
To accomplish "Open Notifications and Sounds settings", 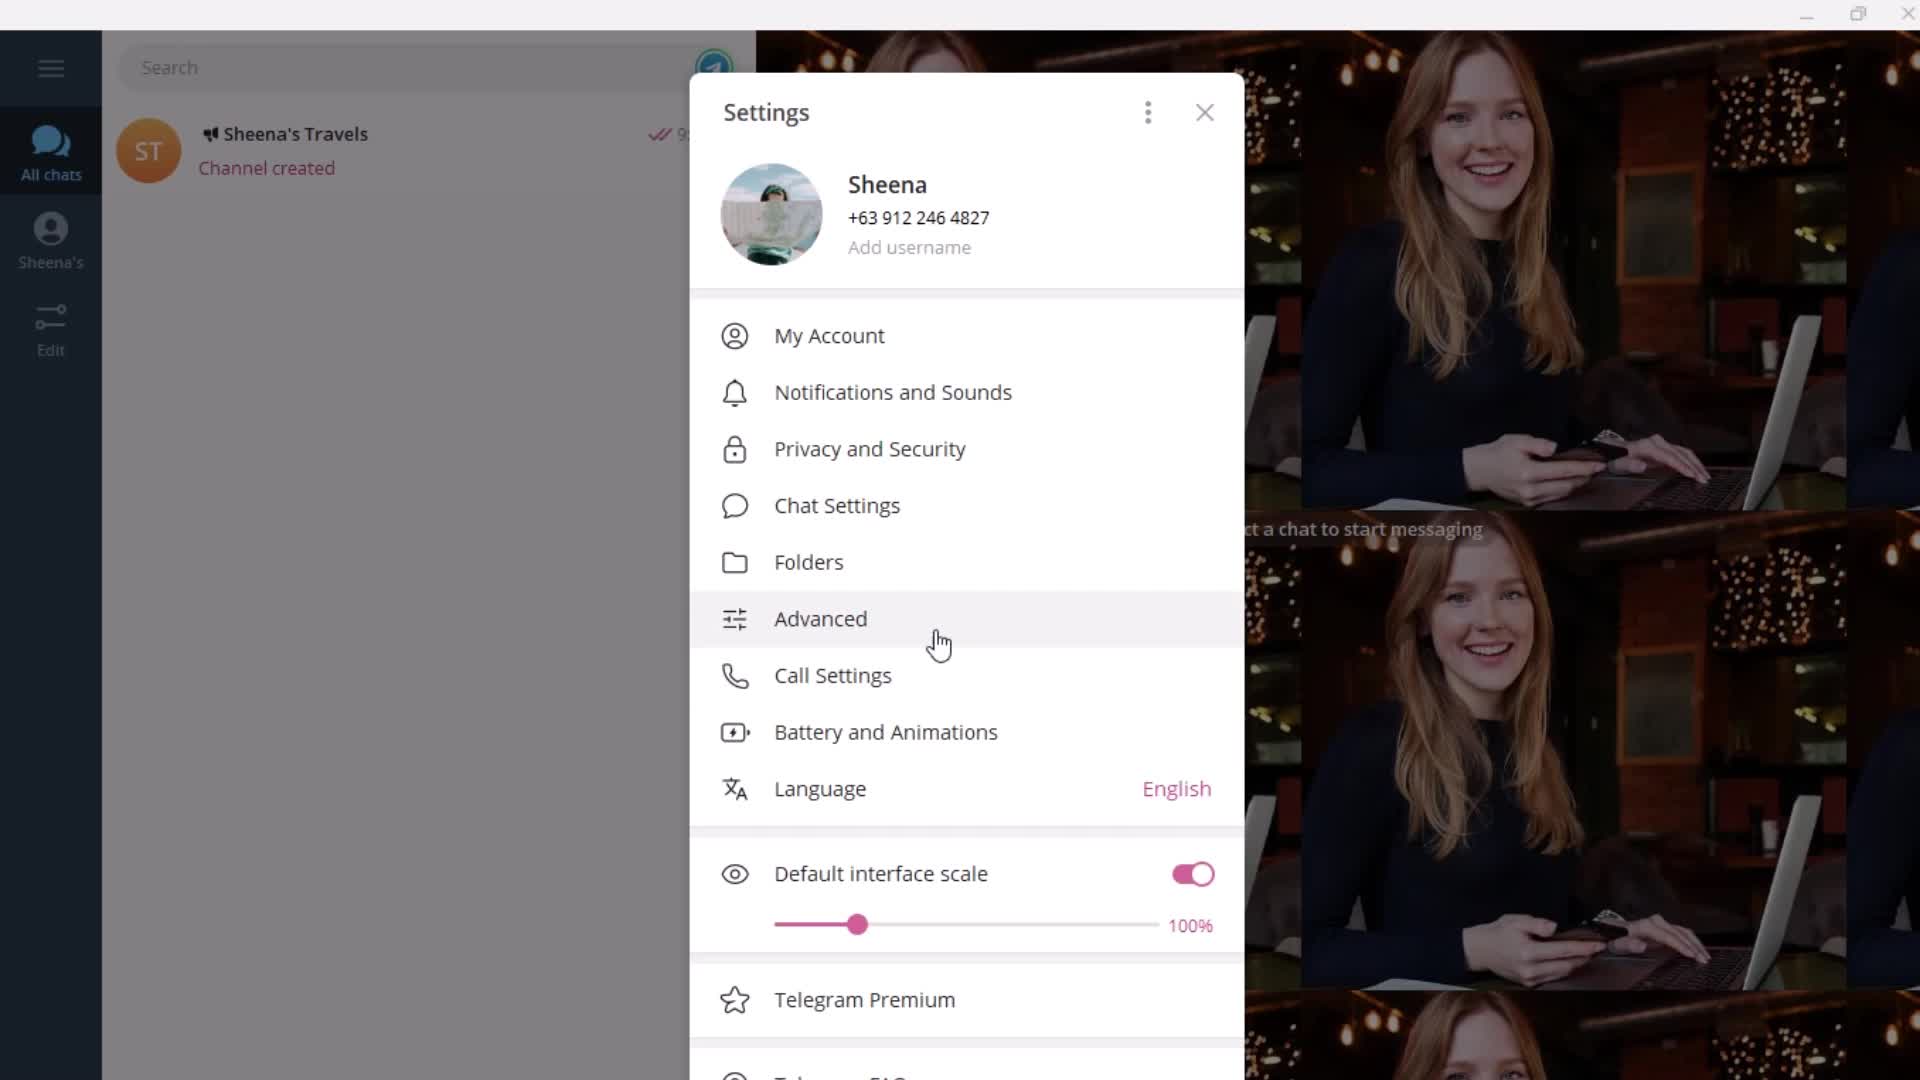I will tap(895, 392).
